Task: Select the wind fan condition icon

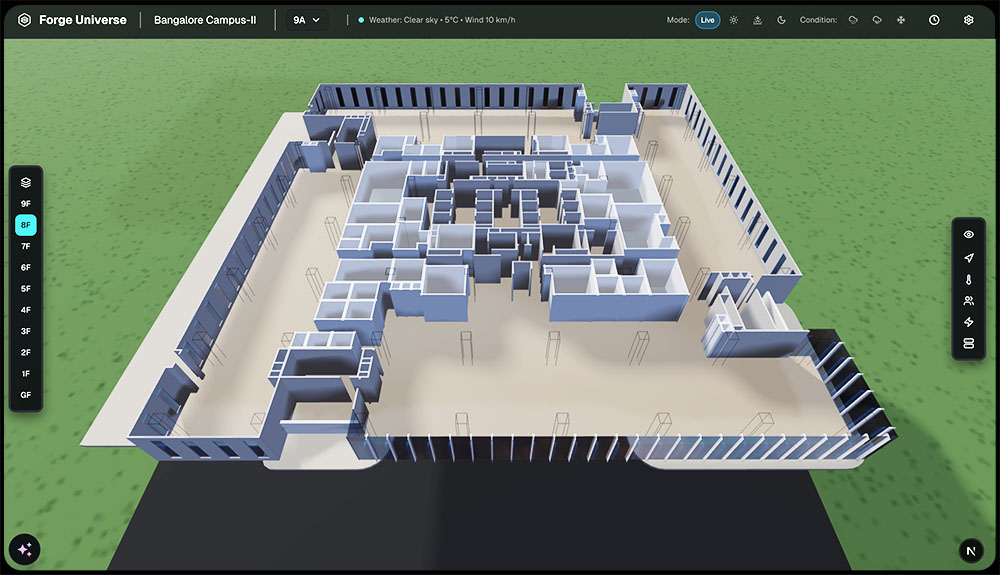Action: 901,20
